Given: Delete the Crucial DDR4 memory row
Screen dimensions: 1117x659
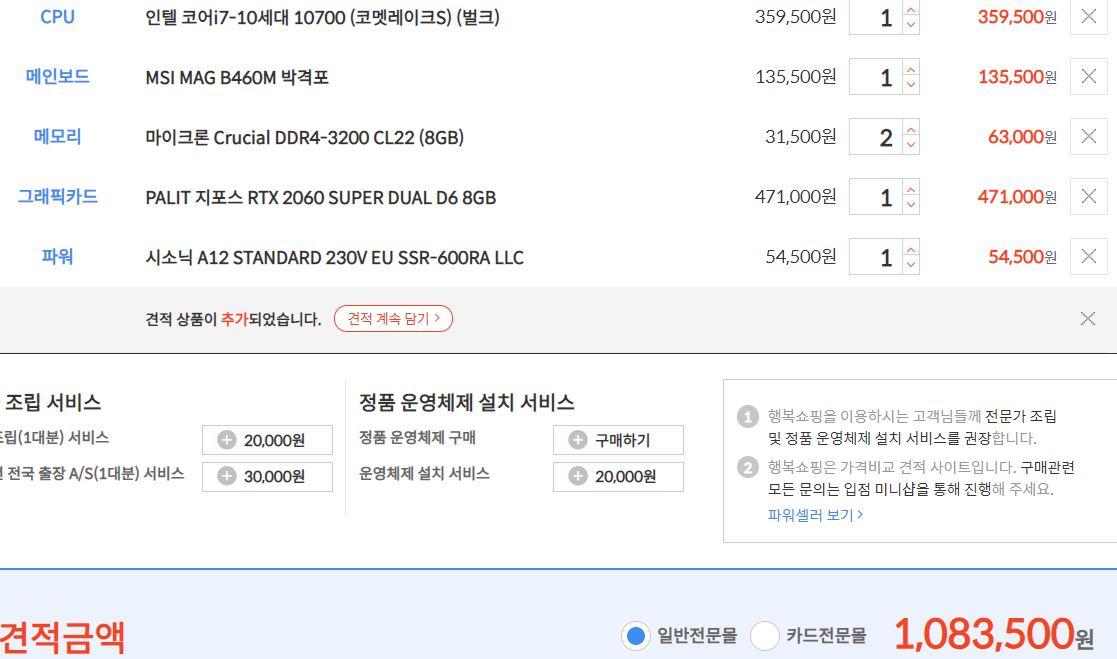Looking at the screenshot, I should [x=1088, y=137].
